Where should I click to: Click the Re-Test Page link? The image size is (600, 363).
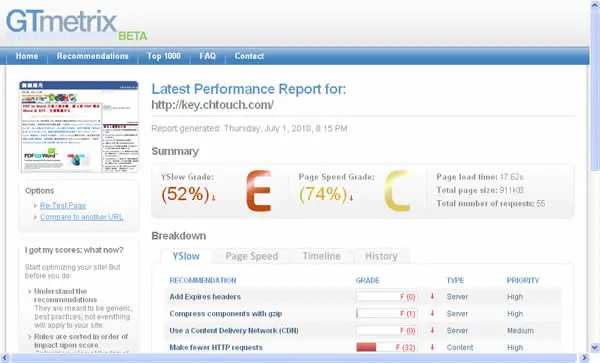(x=63, y=205)
